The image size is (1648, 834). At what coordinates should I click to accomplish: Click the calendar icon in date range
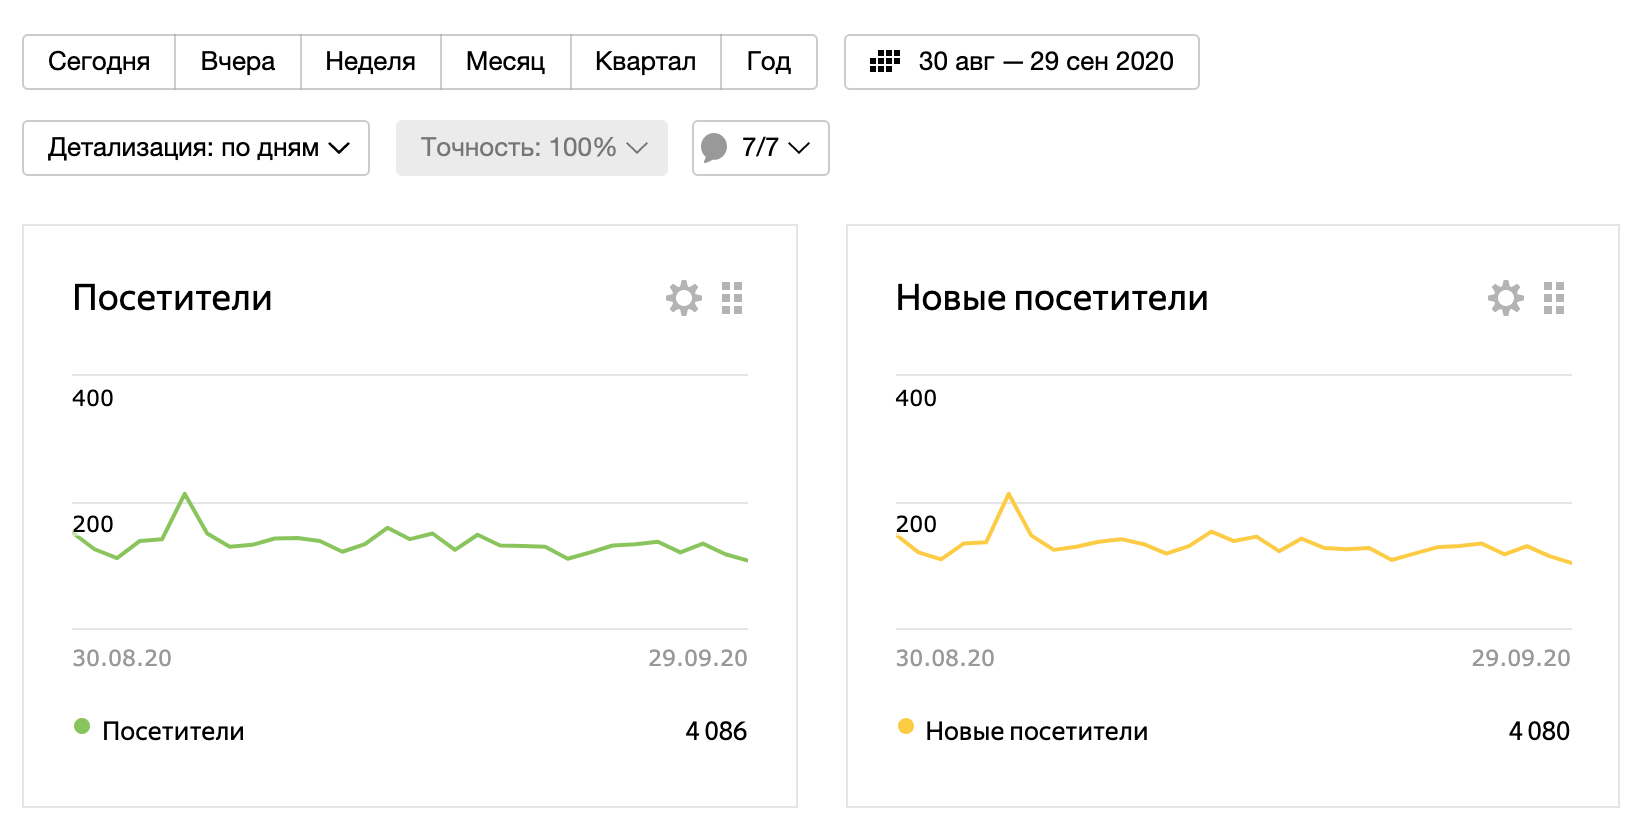click(884, 62)
